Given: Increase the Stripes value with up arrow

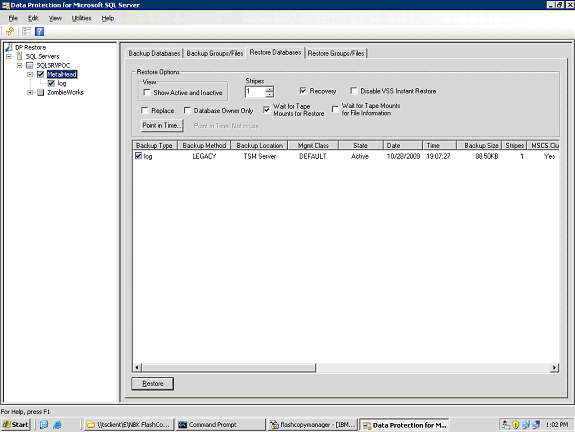Looking at the screenshot, I should [270, 89].
